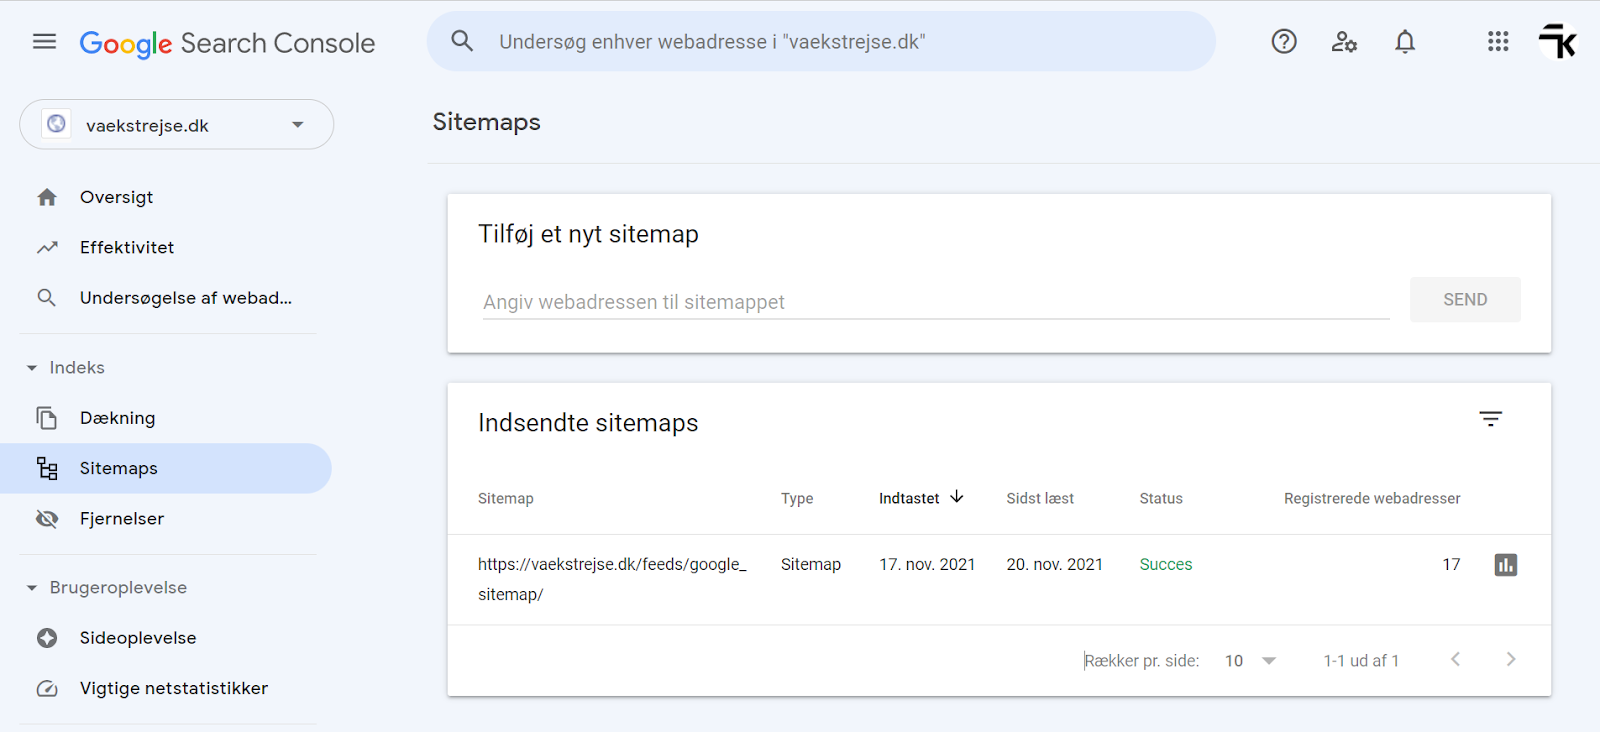Click the 1-1 ud af 1 pagination text
This screenshot has height=732, width=1600.
tap(1361, 661)
